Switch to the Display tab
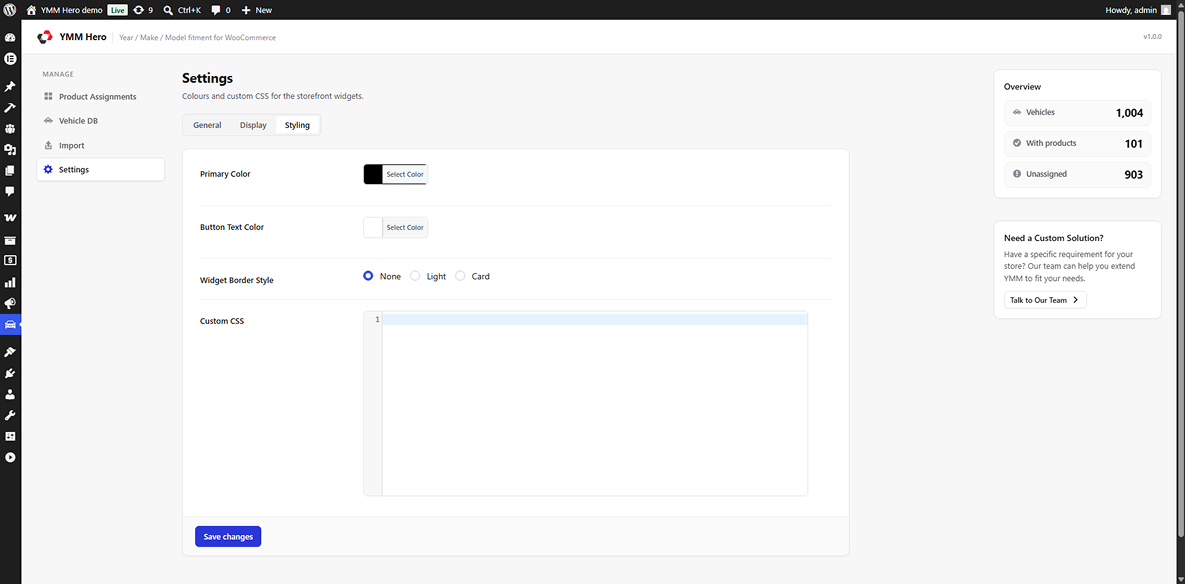The width and height of the screenshot is (1185, 584). coord(253,125)
